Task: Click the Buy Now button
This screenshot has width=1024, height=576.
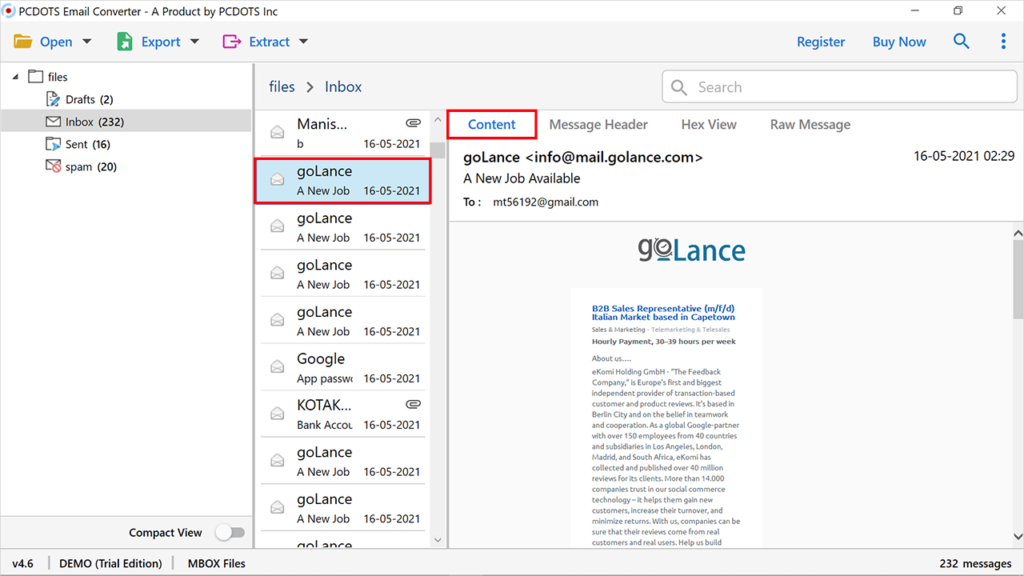Action: [898, 41]
